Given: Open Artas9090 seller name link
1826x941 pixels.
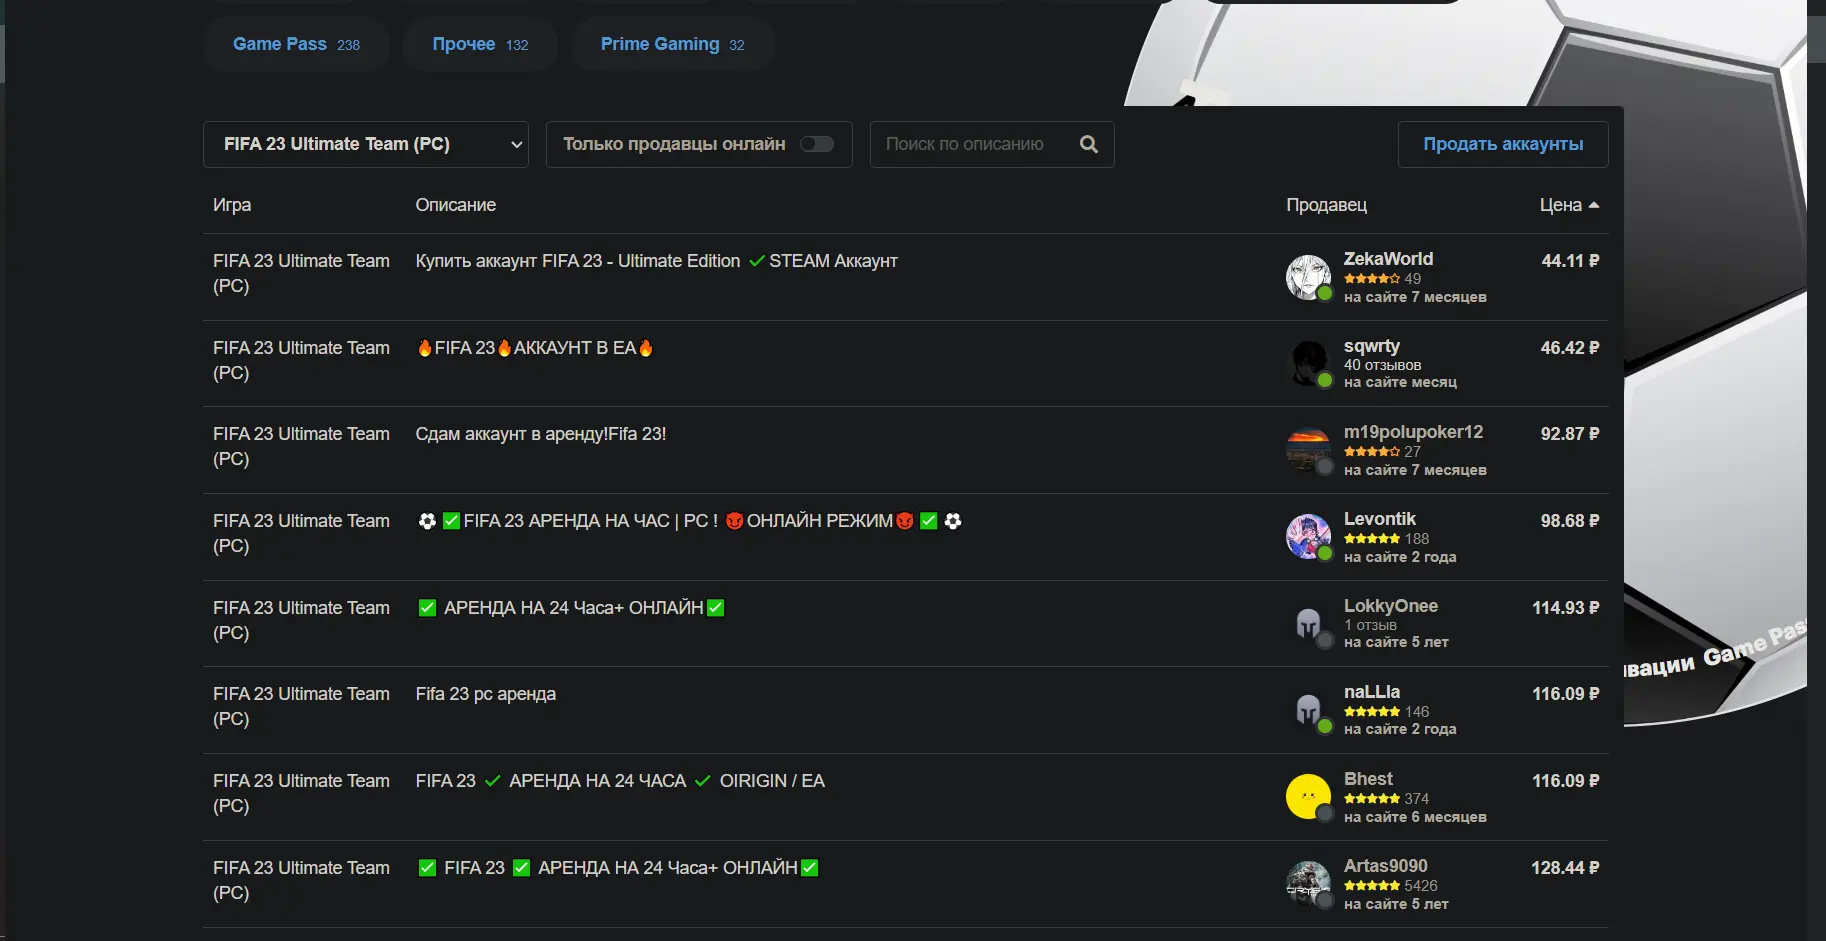Looking at the screenshot, I should pyautogui.click(x=1386, y=866).
